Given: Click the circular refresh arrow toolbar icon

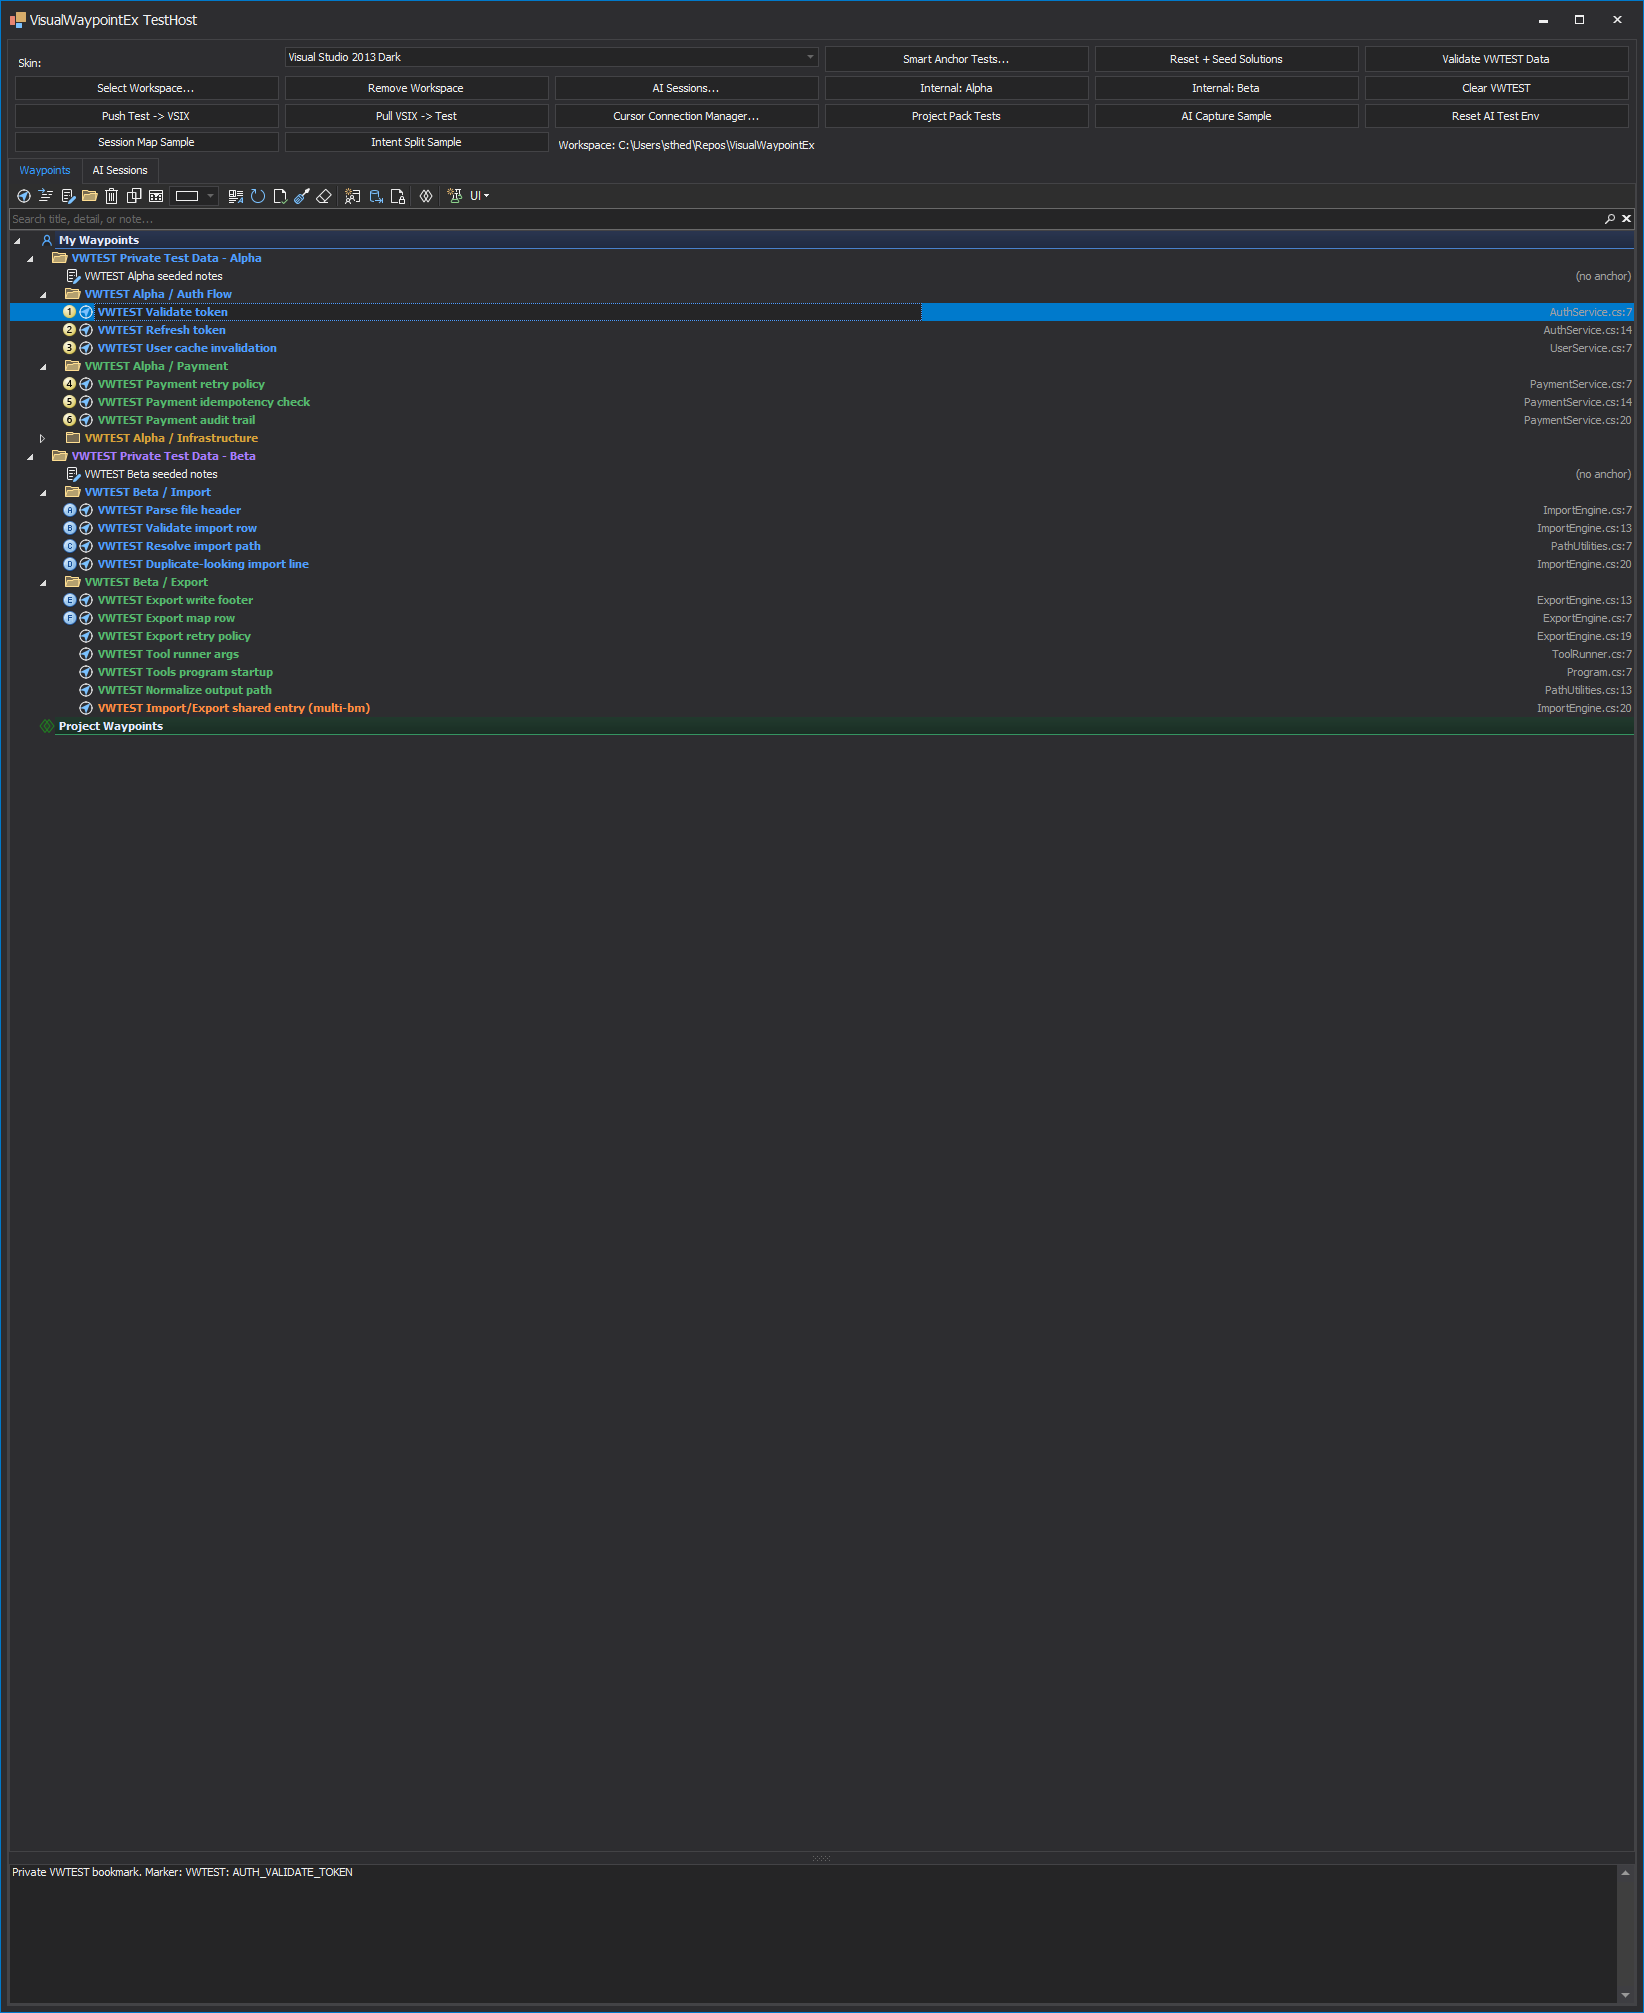Looking at the screenshot, I should coord(258,196).
